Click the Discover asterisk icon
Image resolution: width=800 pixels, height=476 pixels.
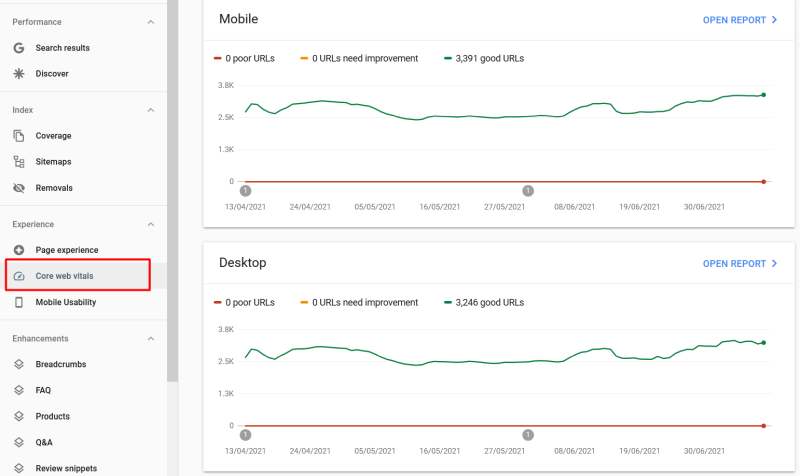coord(19,73)
